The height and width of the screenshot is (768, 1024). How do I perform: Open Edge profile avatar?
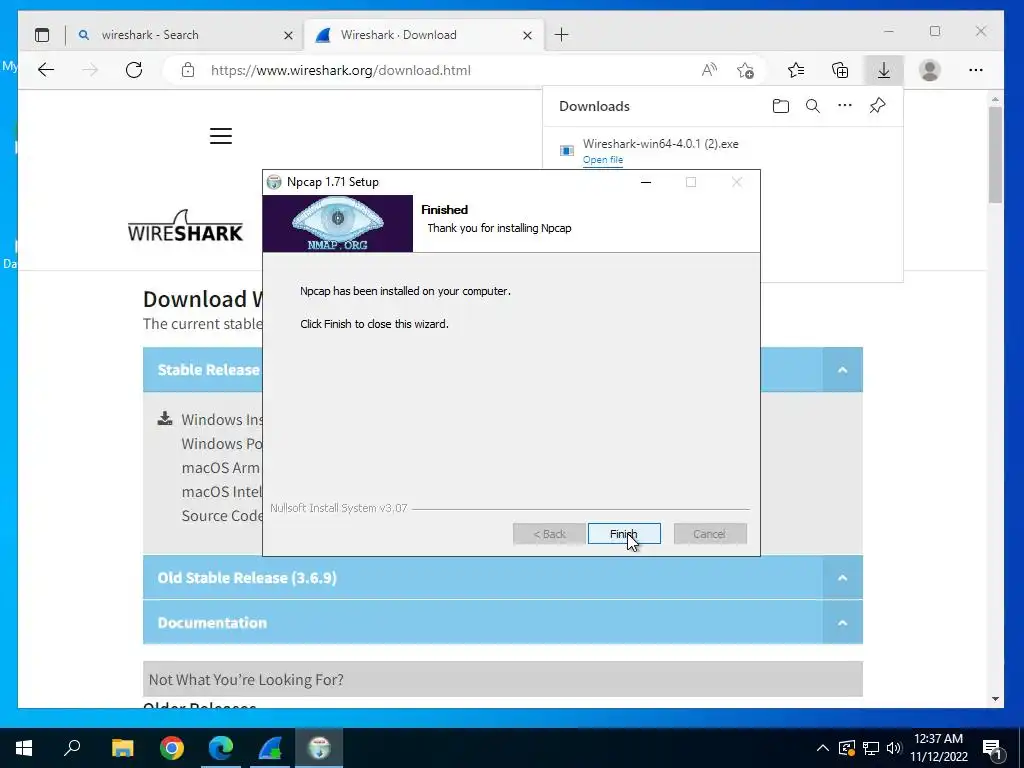coord(929,70)
